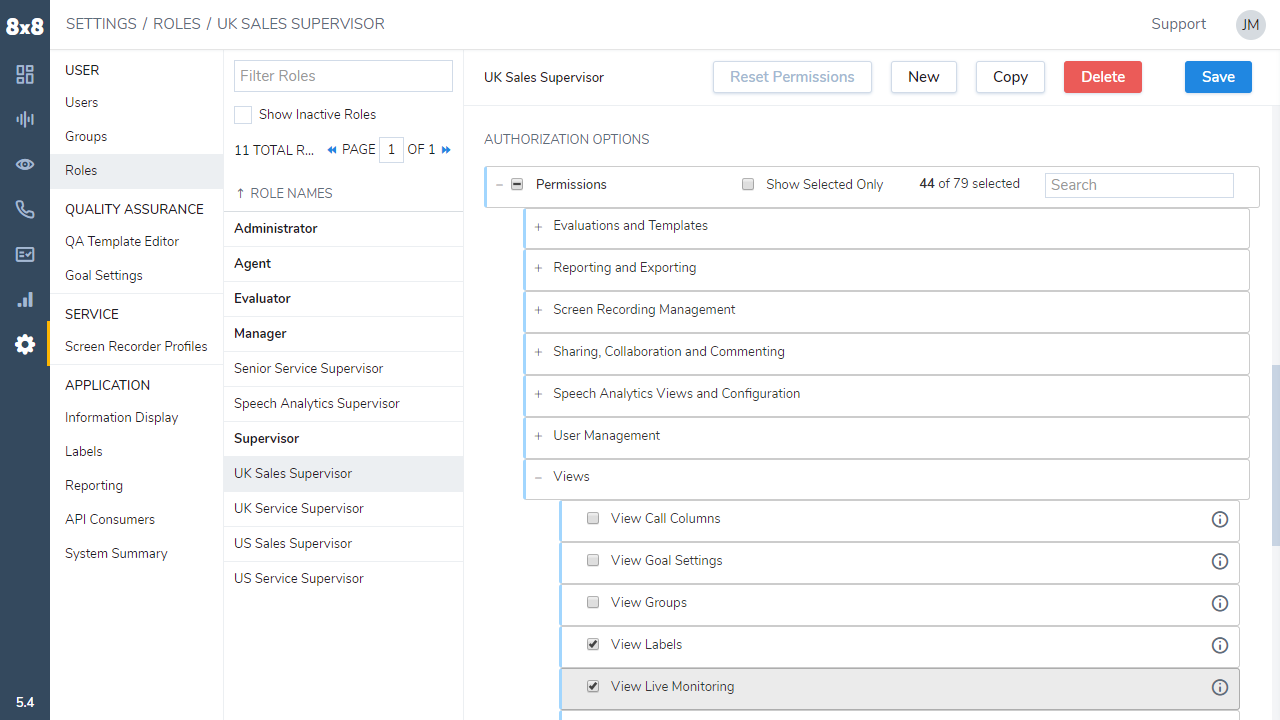Collapse the Views section
This screenshot has height=720, width=1280.
click(x=538, y=478)
